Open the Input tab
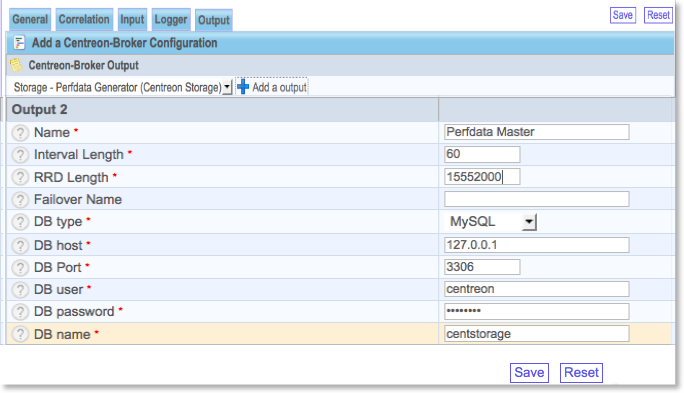The width and height of the screenshot is (684, 393). click(132, 20)
